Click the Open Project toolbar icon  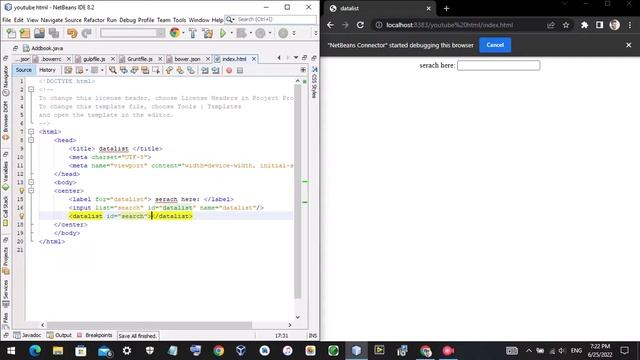(x=39, y=33)
